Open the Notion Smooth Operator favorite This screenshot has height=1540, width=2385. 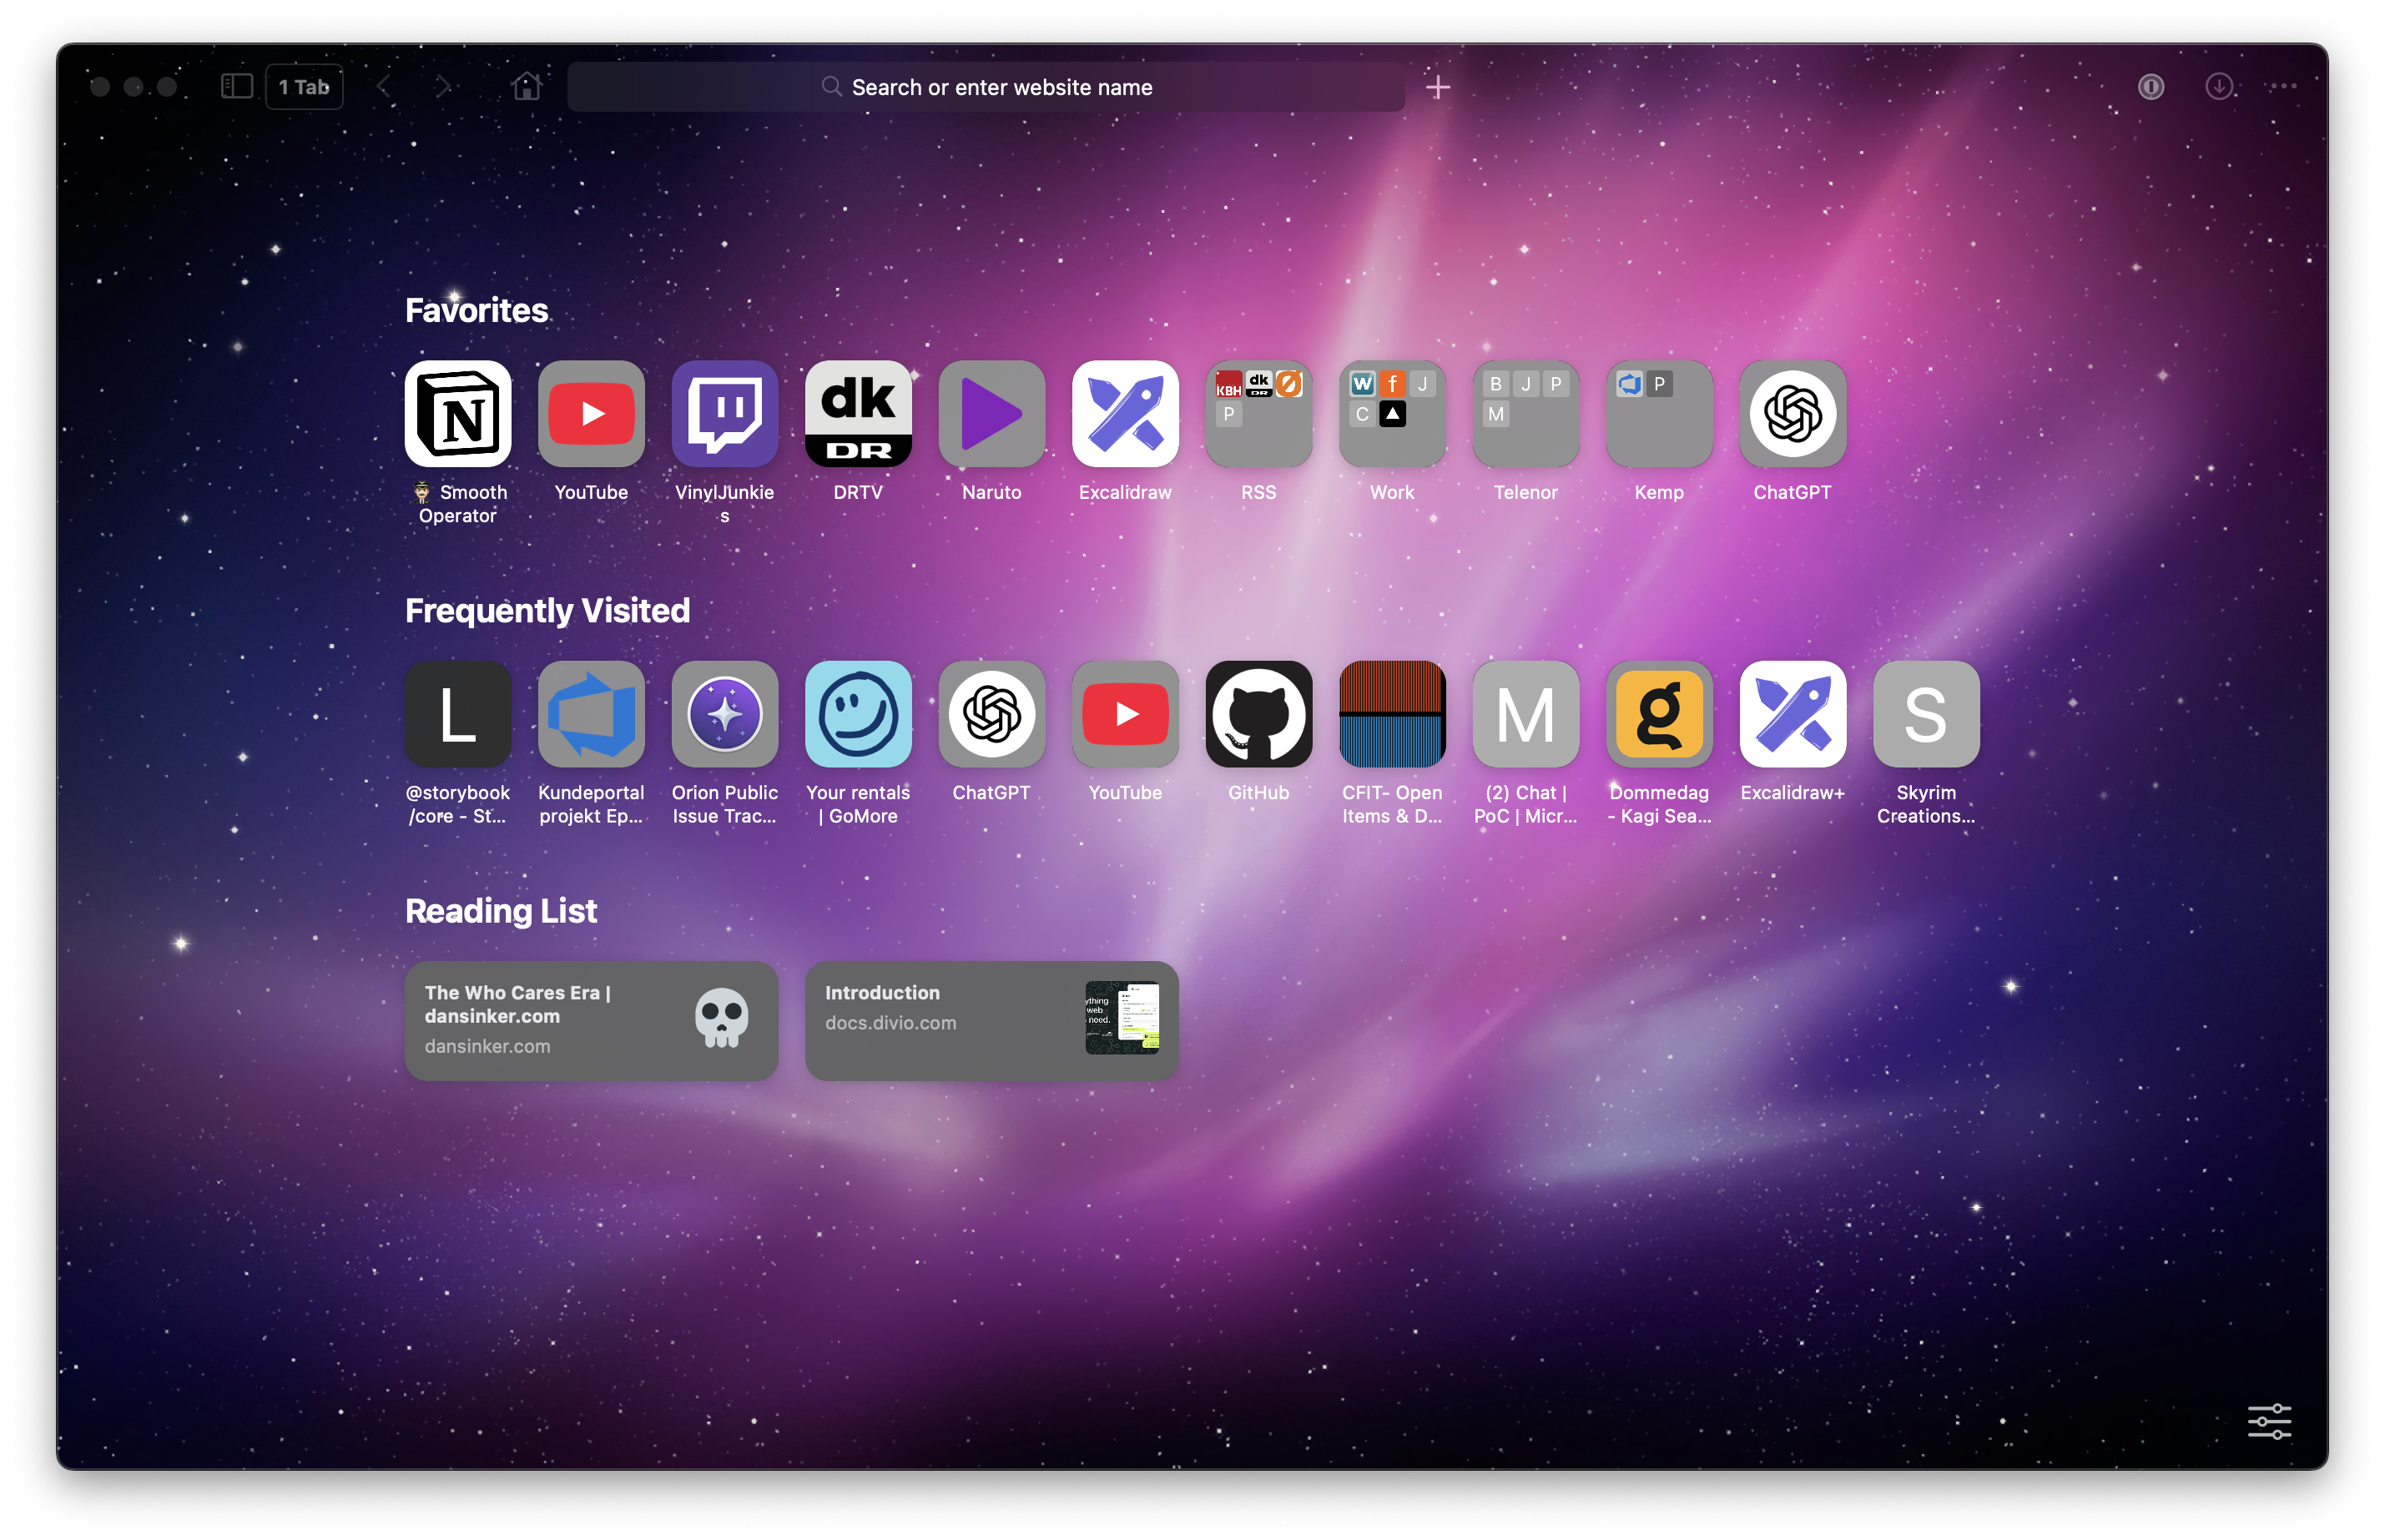point(458,414)
